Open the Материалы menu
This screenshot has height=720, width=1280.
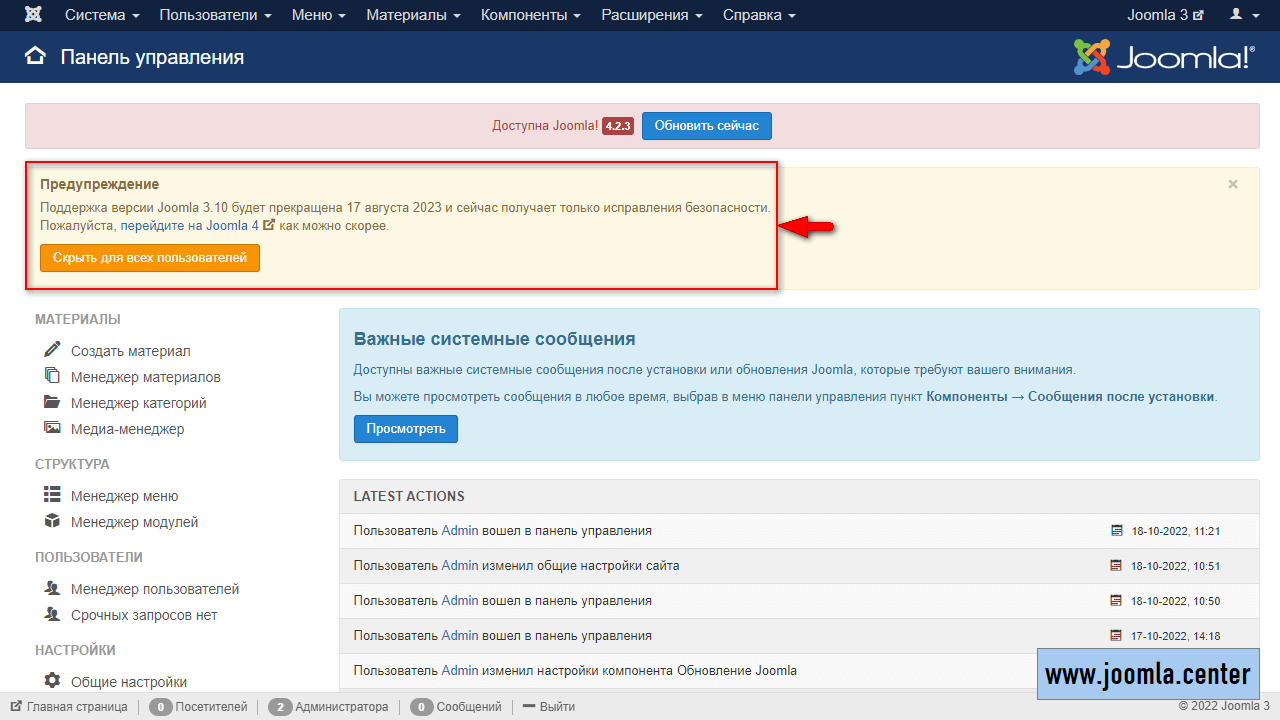pyautogui.click(x=413, y=15)
